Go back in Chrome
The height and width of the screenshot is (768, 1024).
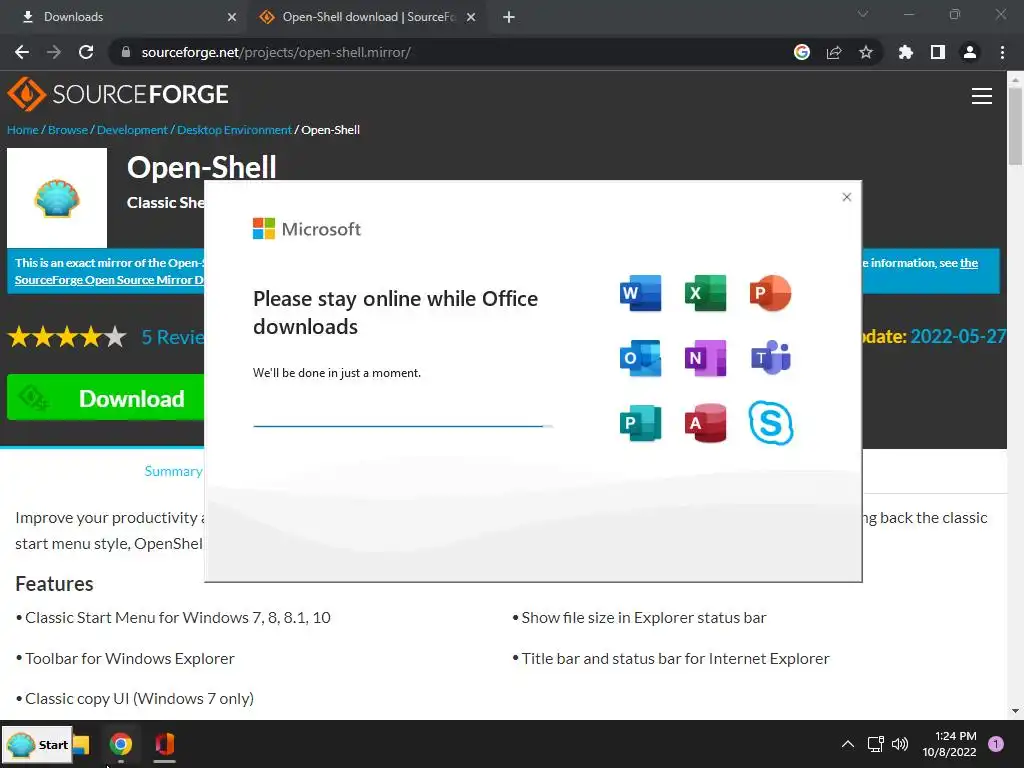22,52
